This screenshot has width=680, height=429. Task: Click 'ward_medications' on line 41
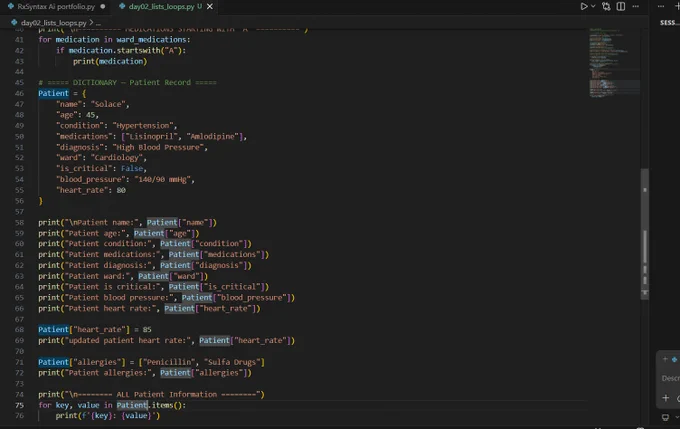coord(151,39)
